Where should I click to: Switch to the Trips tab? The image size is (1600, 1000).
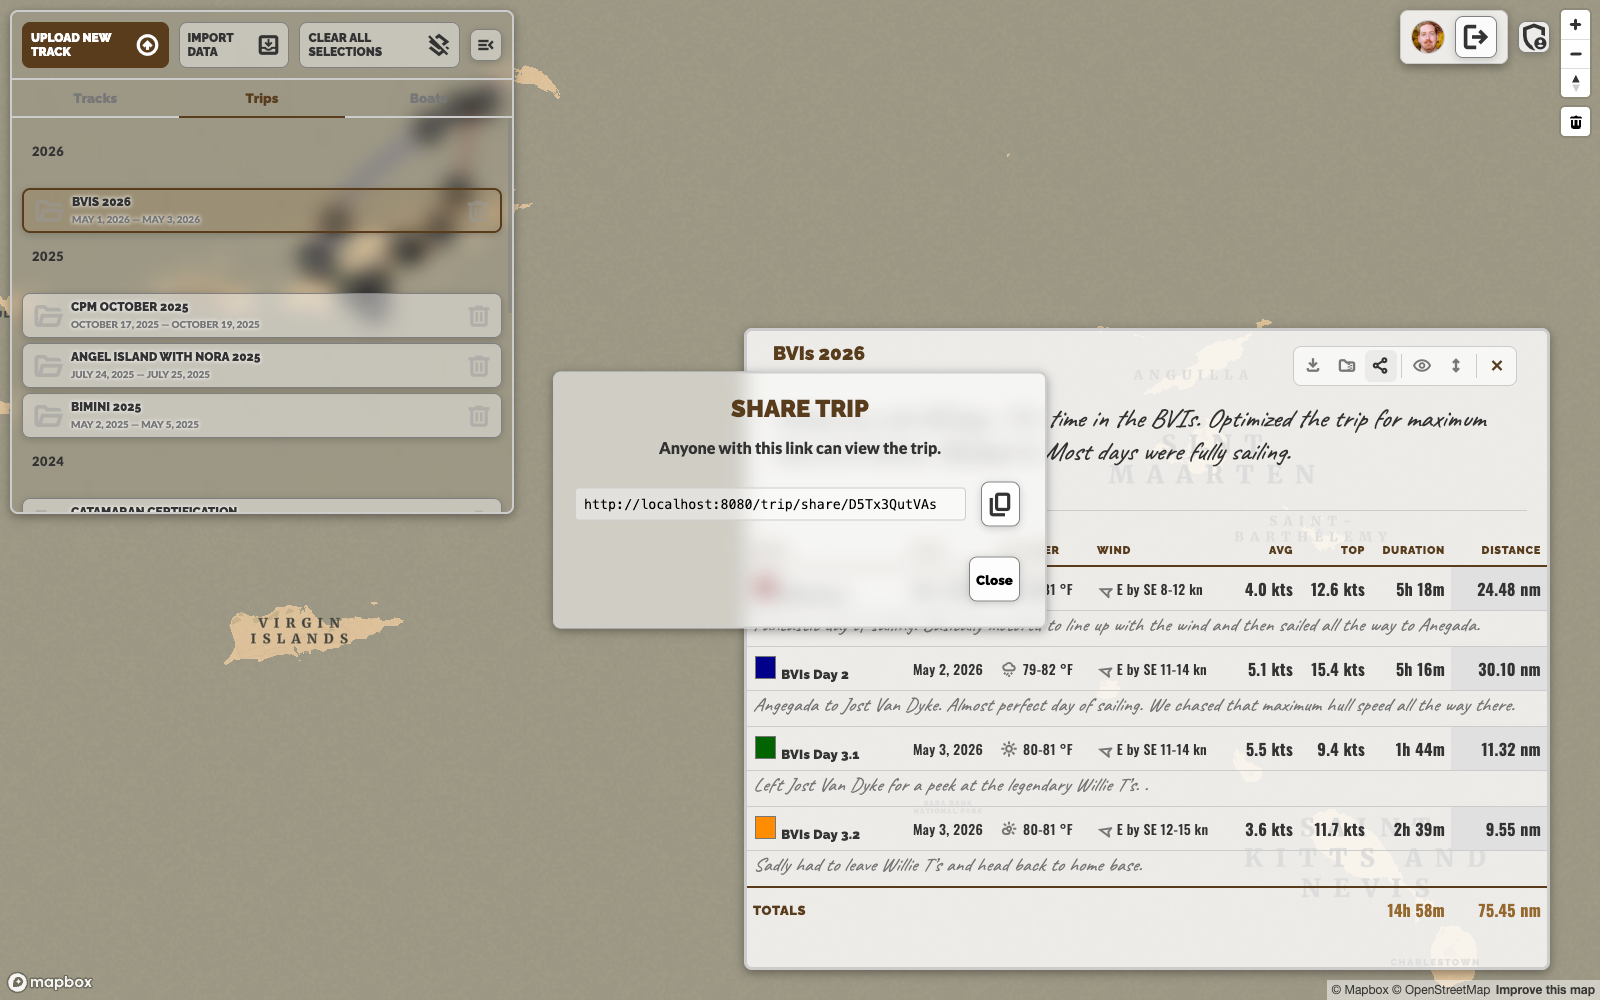click(x=262, y=98)
